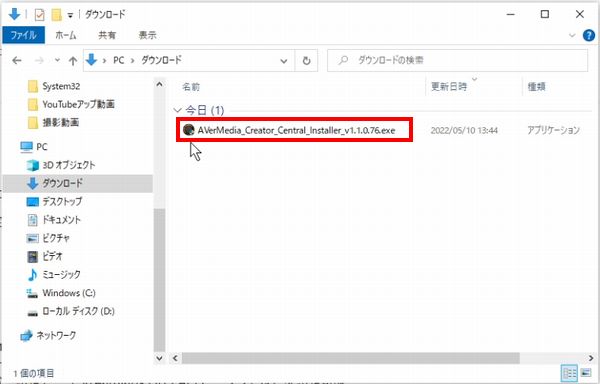Refresh the Downloads folder view
This screenshot has width=600, height=384.
click(x=306, y=60)
